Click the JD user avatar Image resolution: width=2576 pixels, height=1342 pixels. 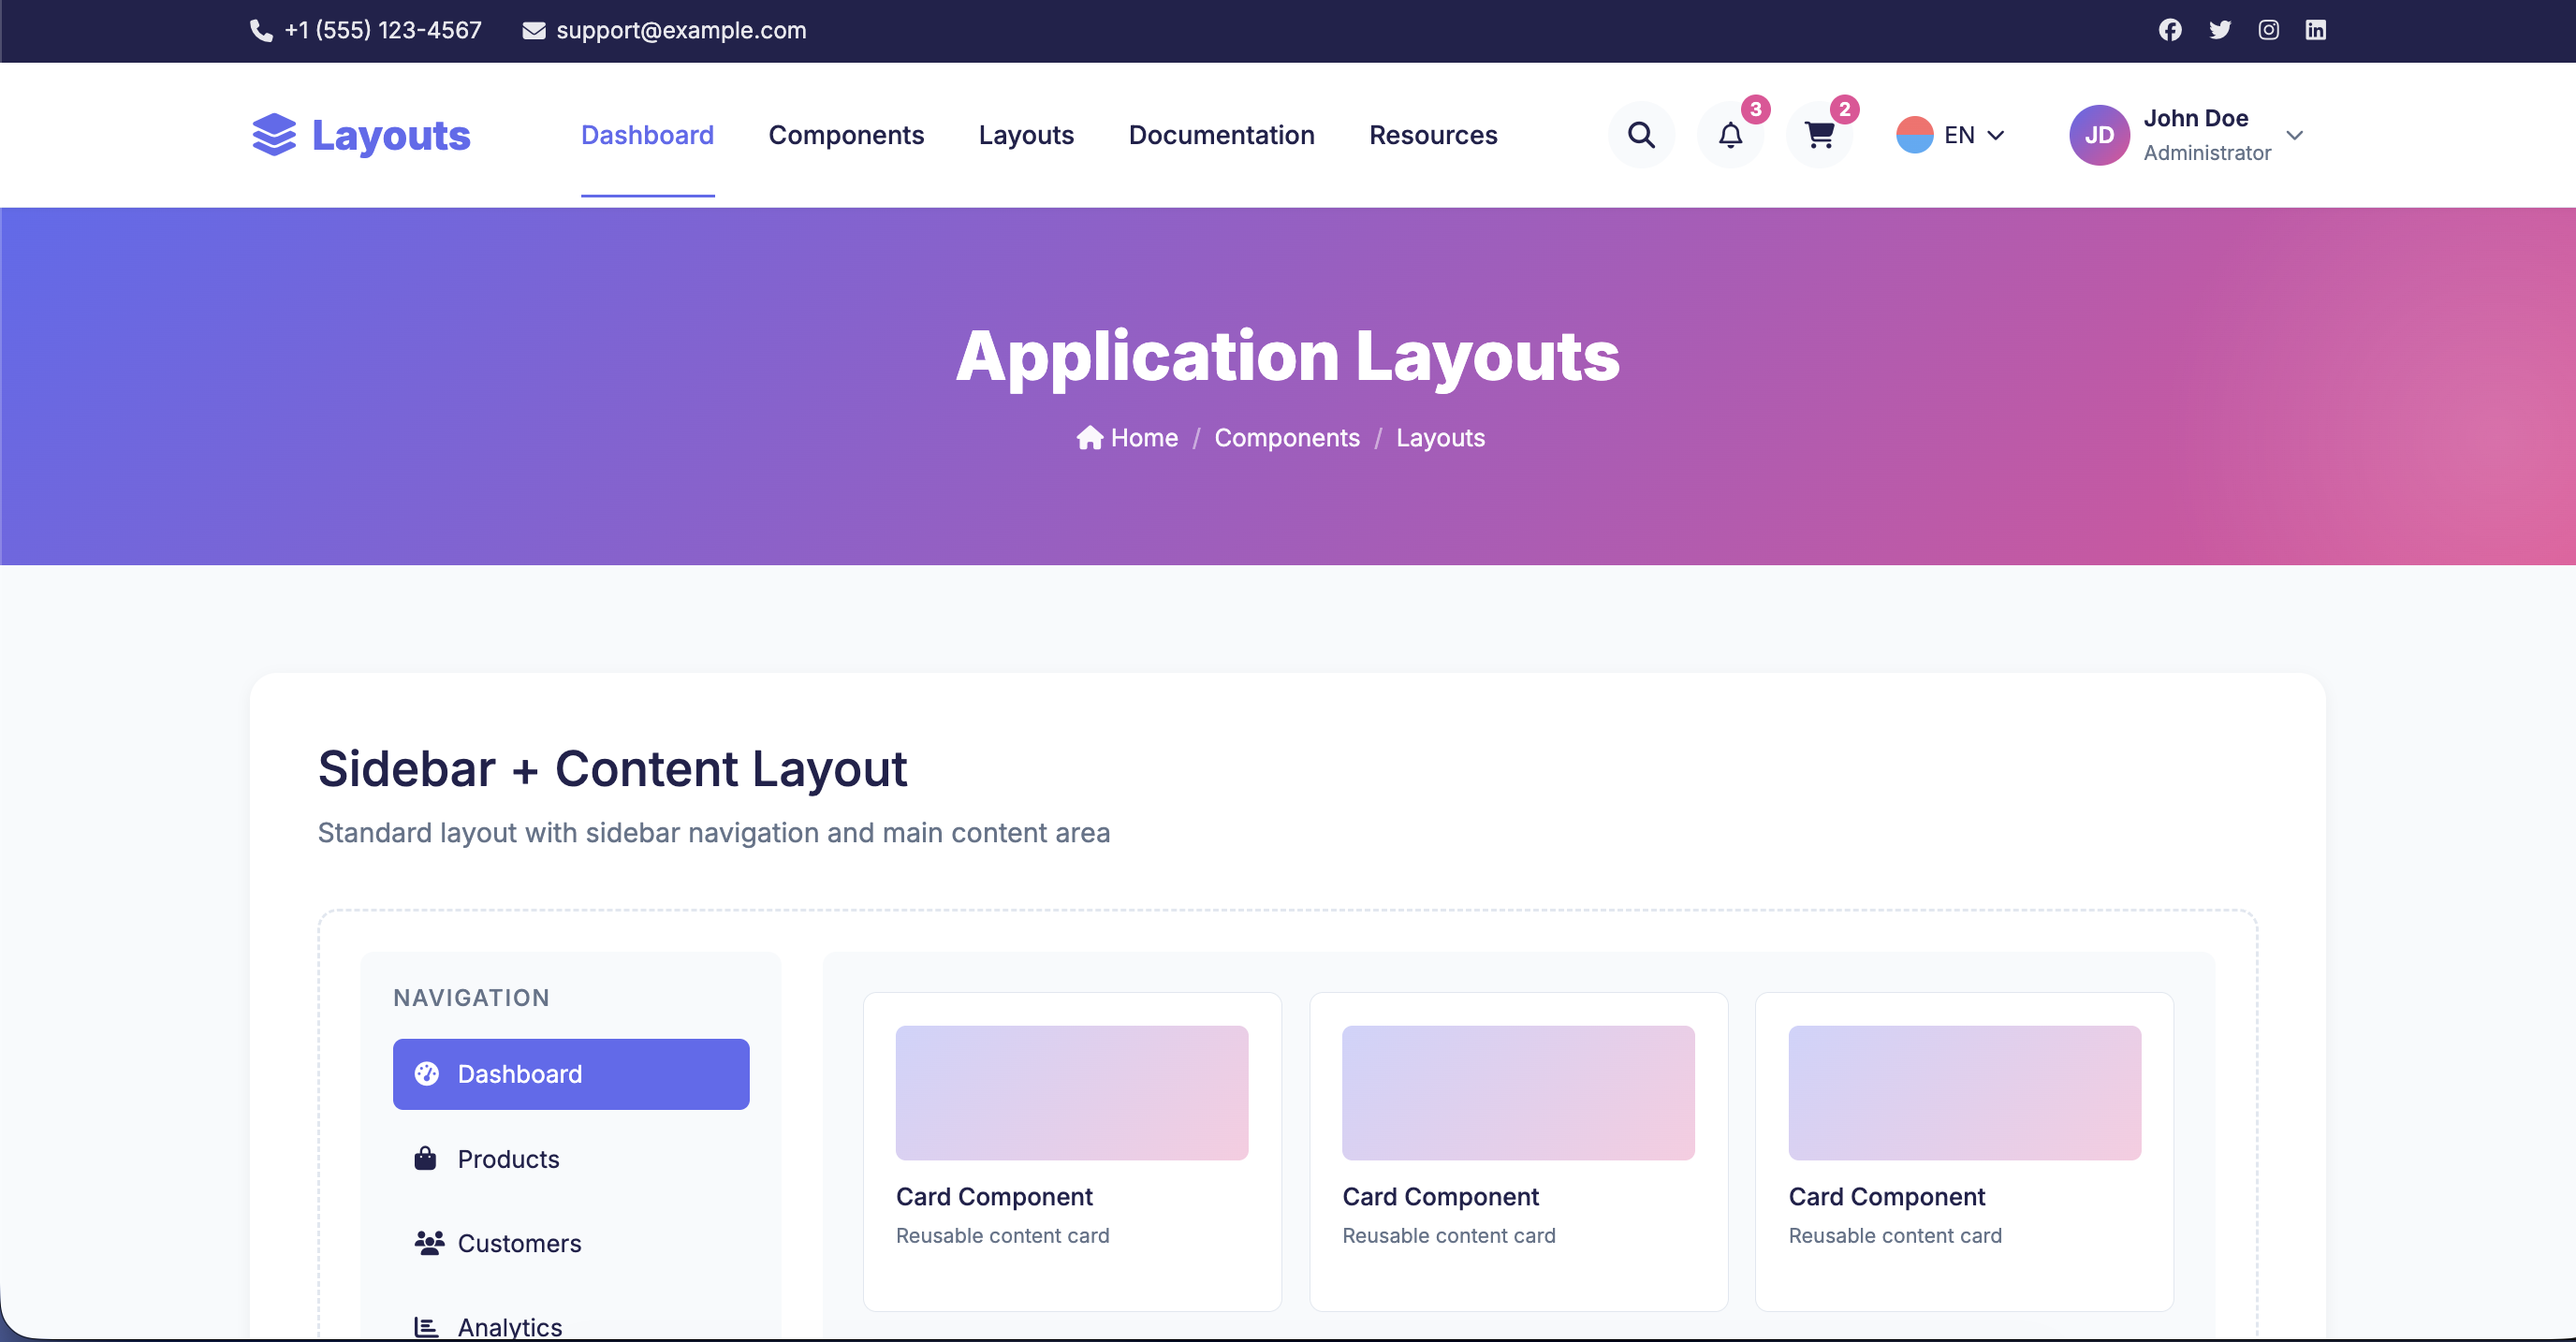click(x=2099, y=135)
